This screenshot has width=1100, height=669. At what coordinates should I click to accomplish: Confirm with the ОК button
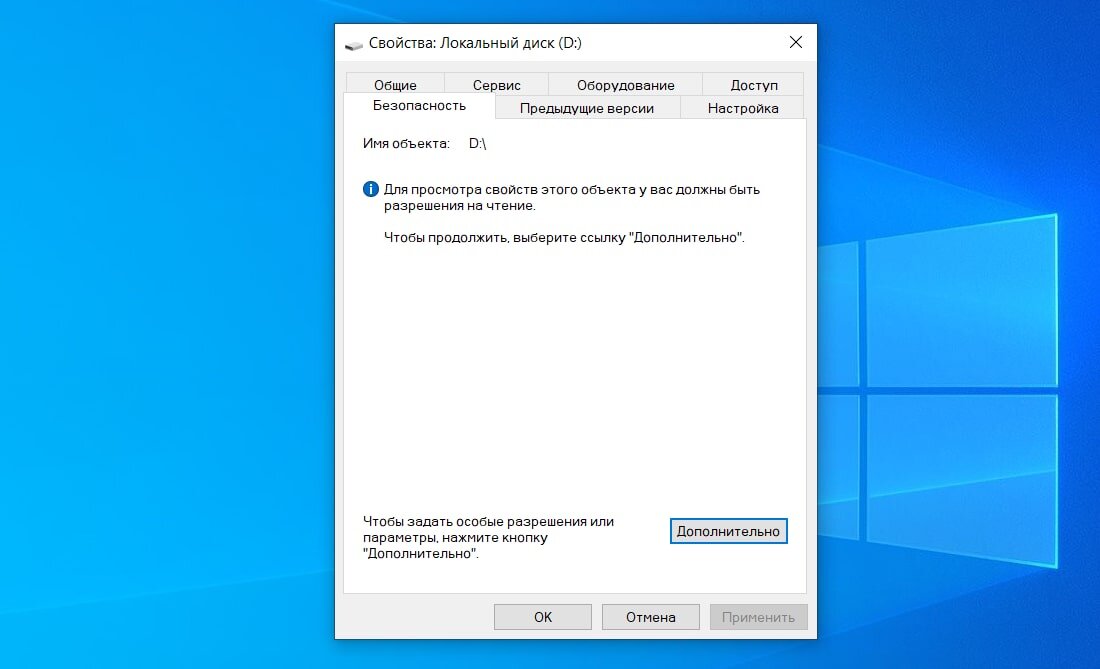coord(542,617)
